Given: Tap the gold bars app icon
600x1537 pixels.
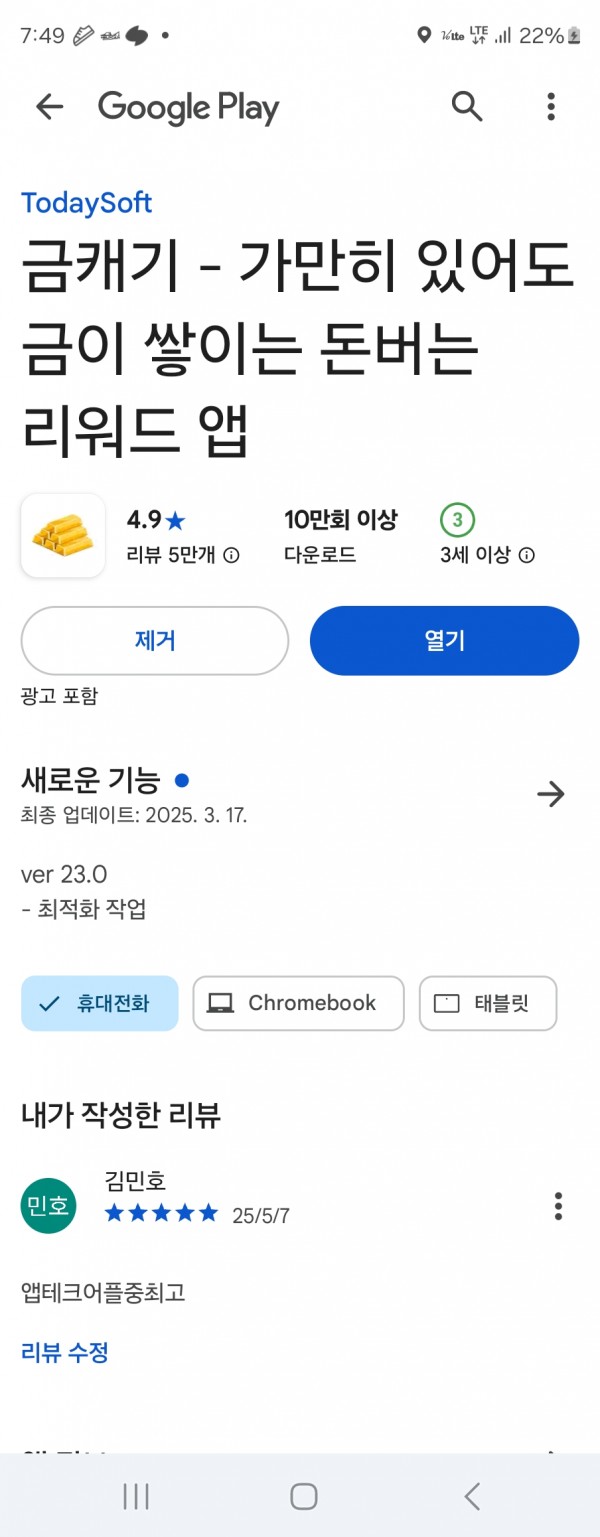Looking at the screenshot, I should [63, 535].
